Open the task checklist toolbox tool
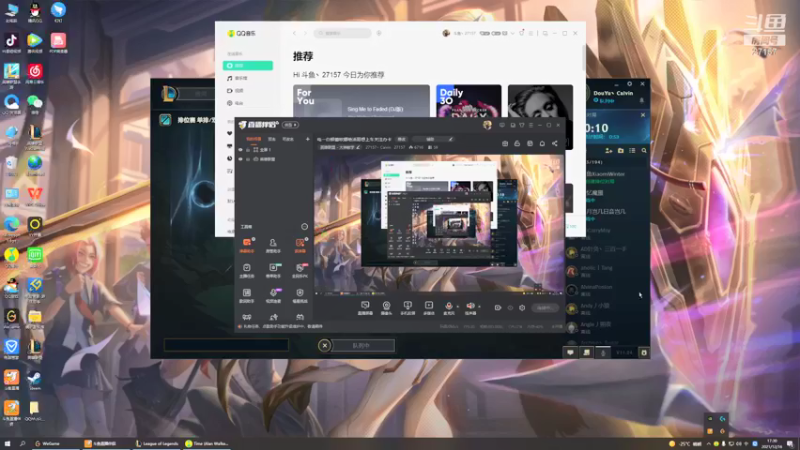800x450 pixels. (x=247, y=270)
